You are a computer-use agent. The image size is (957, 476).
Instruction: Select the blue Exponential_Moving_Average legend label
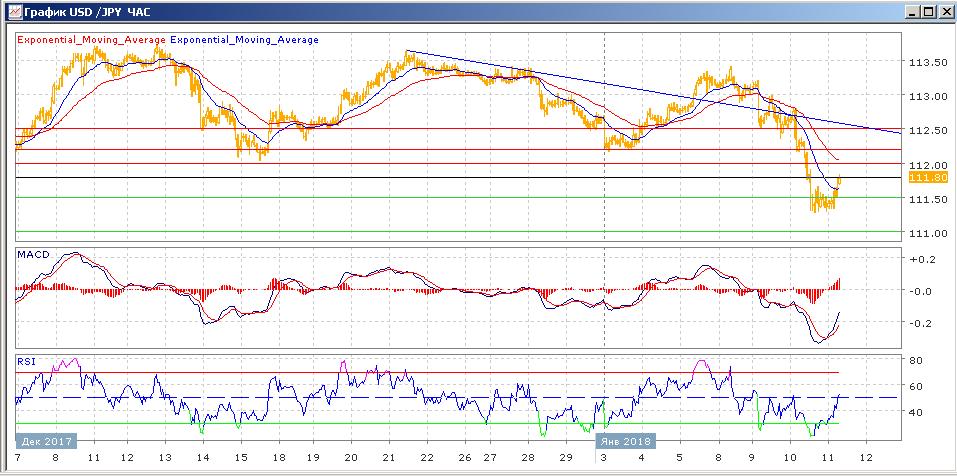pos(245,40)
